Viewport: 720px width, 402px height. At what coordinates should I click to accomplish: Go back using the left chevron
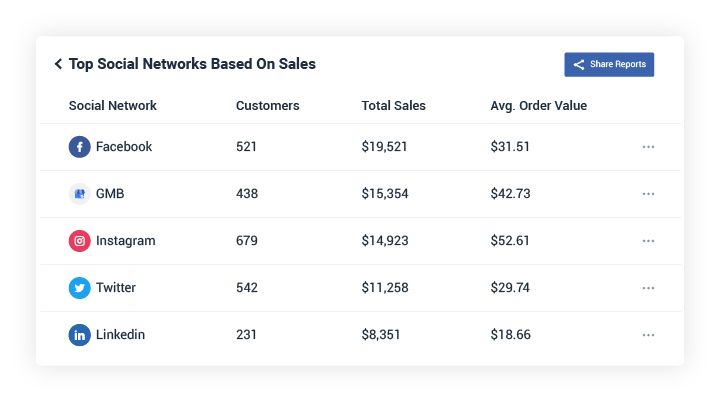pyautogui.click(x=58, y=64)
